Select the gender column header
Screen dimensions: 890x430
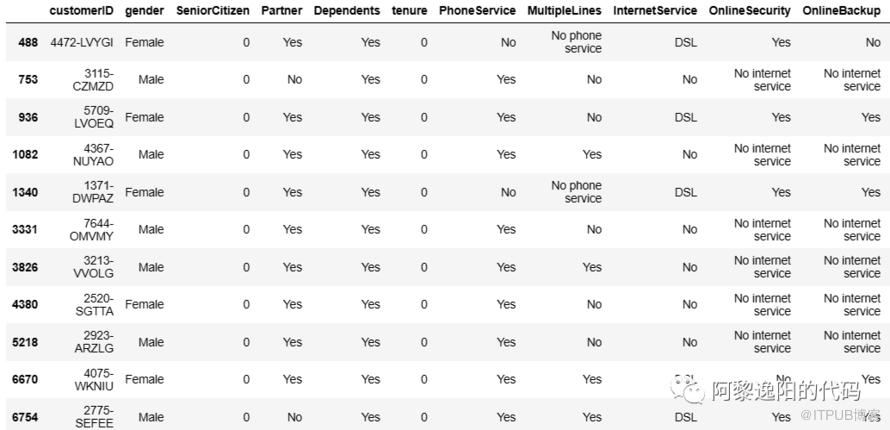click(x=144, y=11)
